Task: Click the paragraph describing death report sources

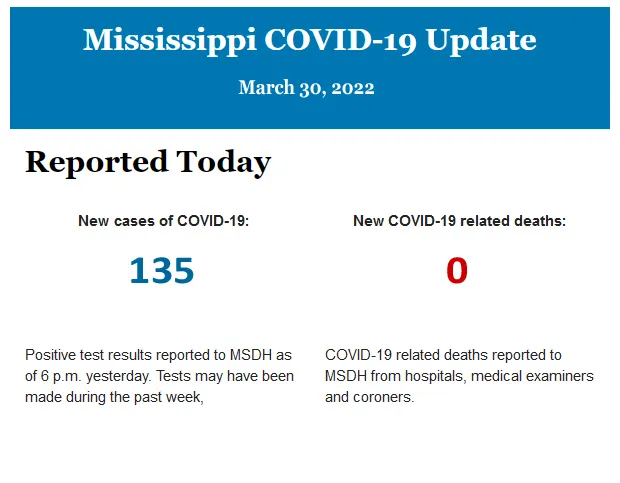Action: [x=459, y=376]
